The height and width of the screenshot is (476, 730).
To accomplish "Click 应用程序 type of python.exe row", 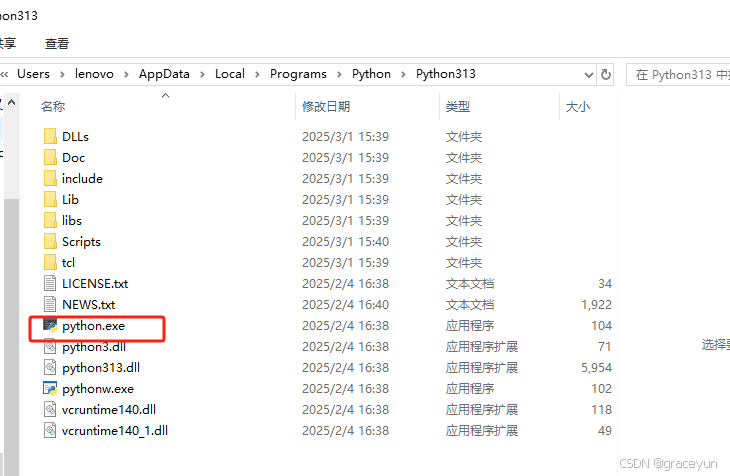I will pyautogui.click(x=470, y=326).
